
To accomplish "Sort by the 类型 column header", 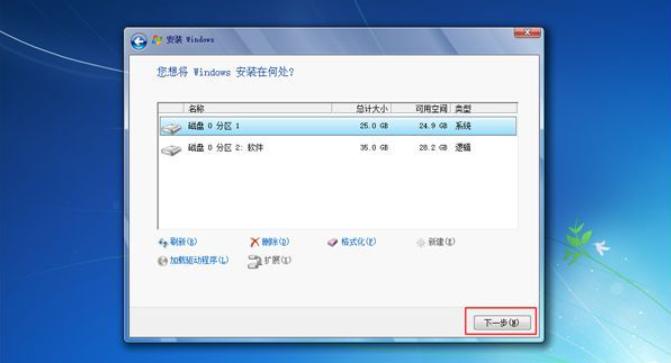I will (x=484, y=108).
